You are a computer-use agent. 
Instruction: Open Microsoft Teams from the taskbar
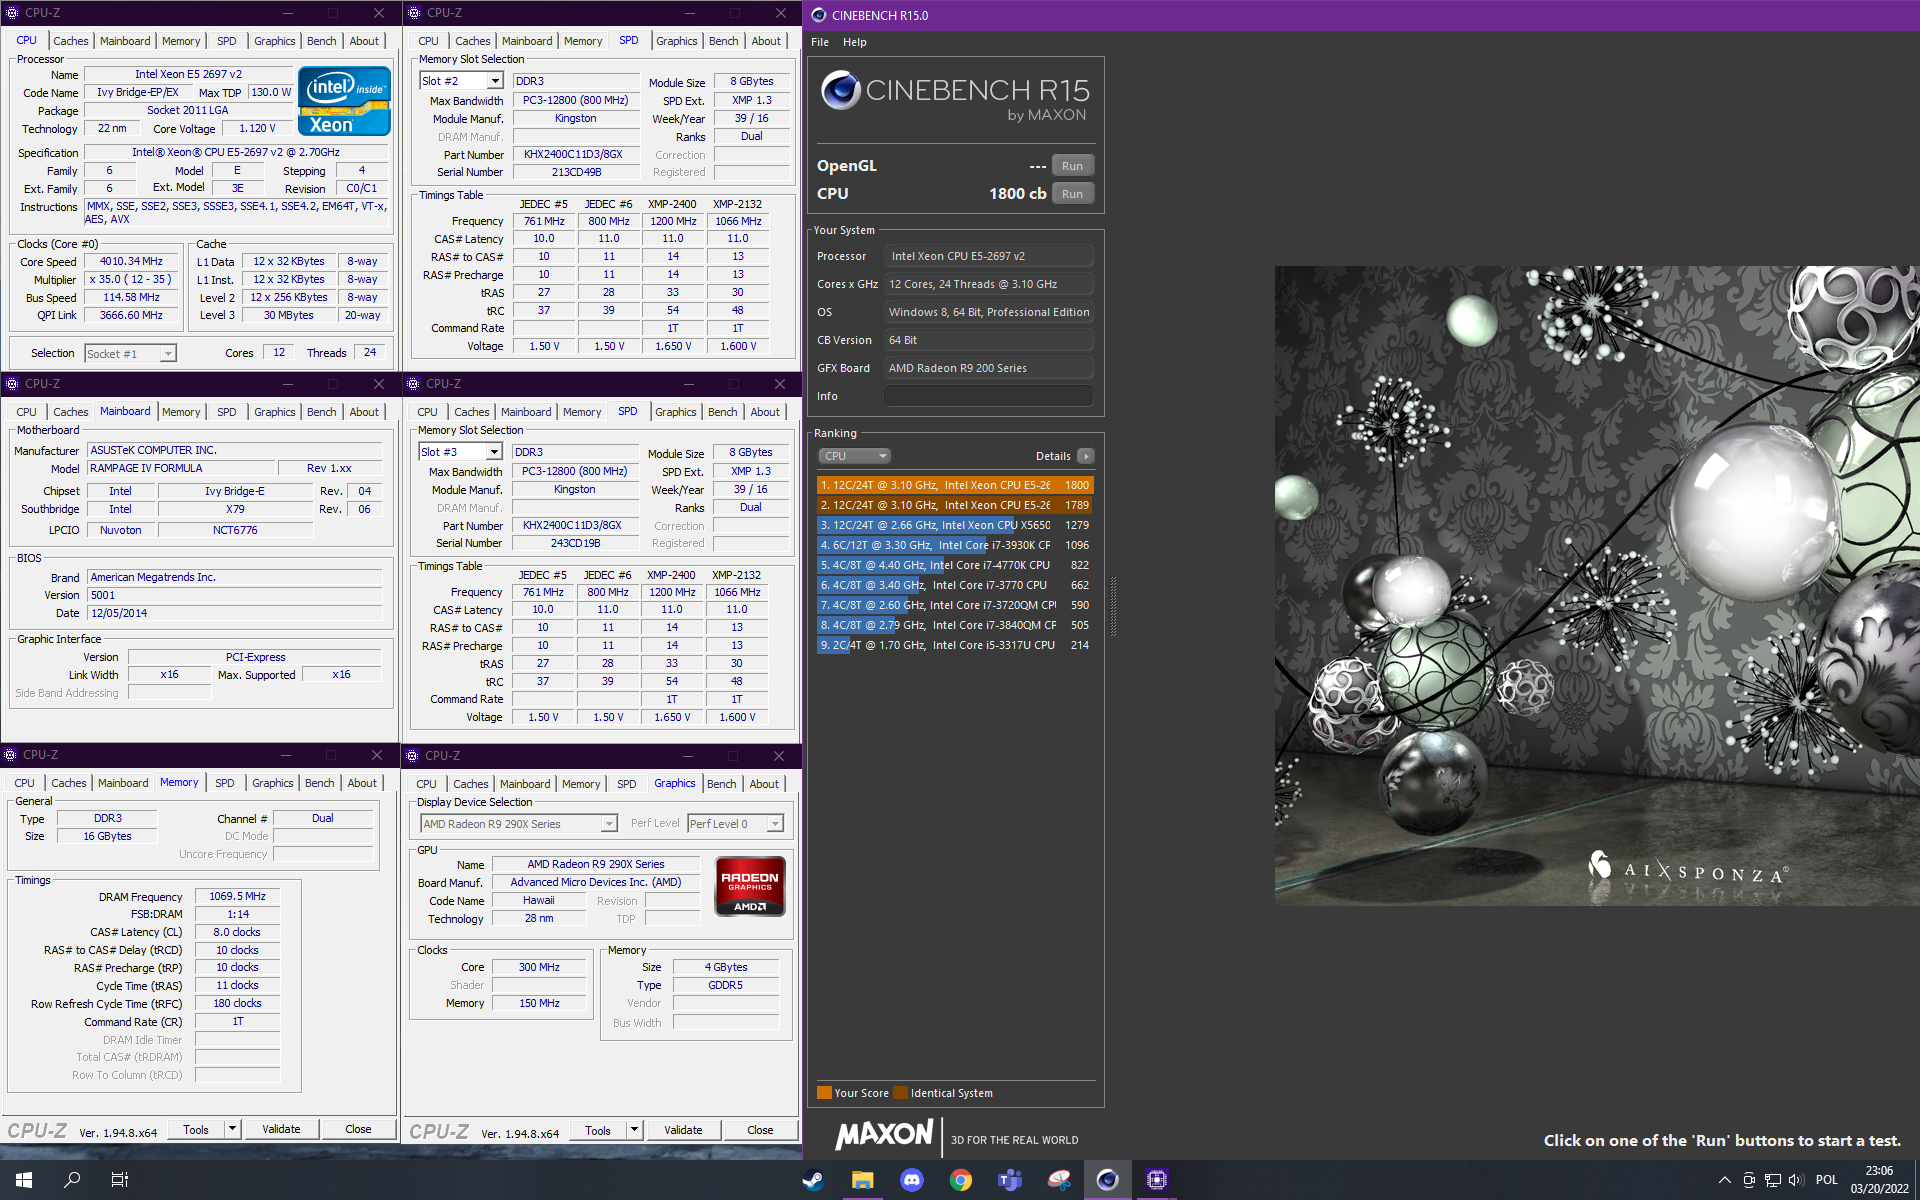[x=1009, y=1180]
